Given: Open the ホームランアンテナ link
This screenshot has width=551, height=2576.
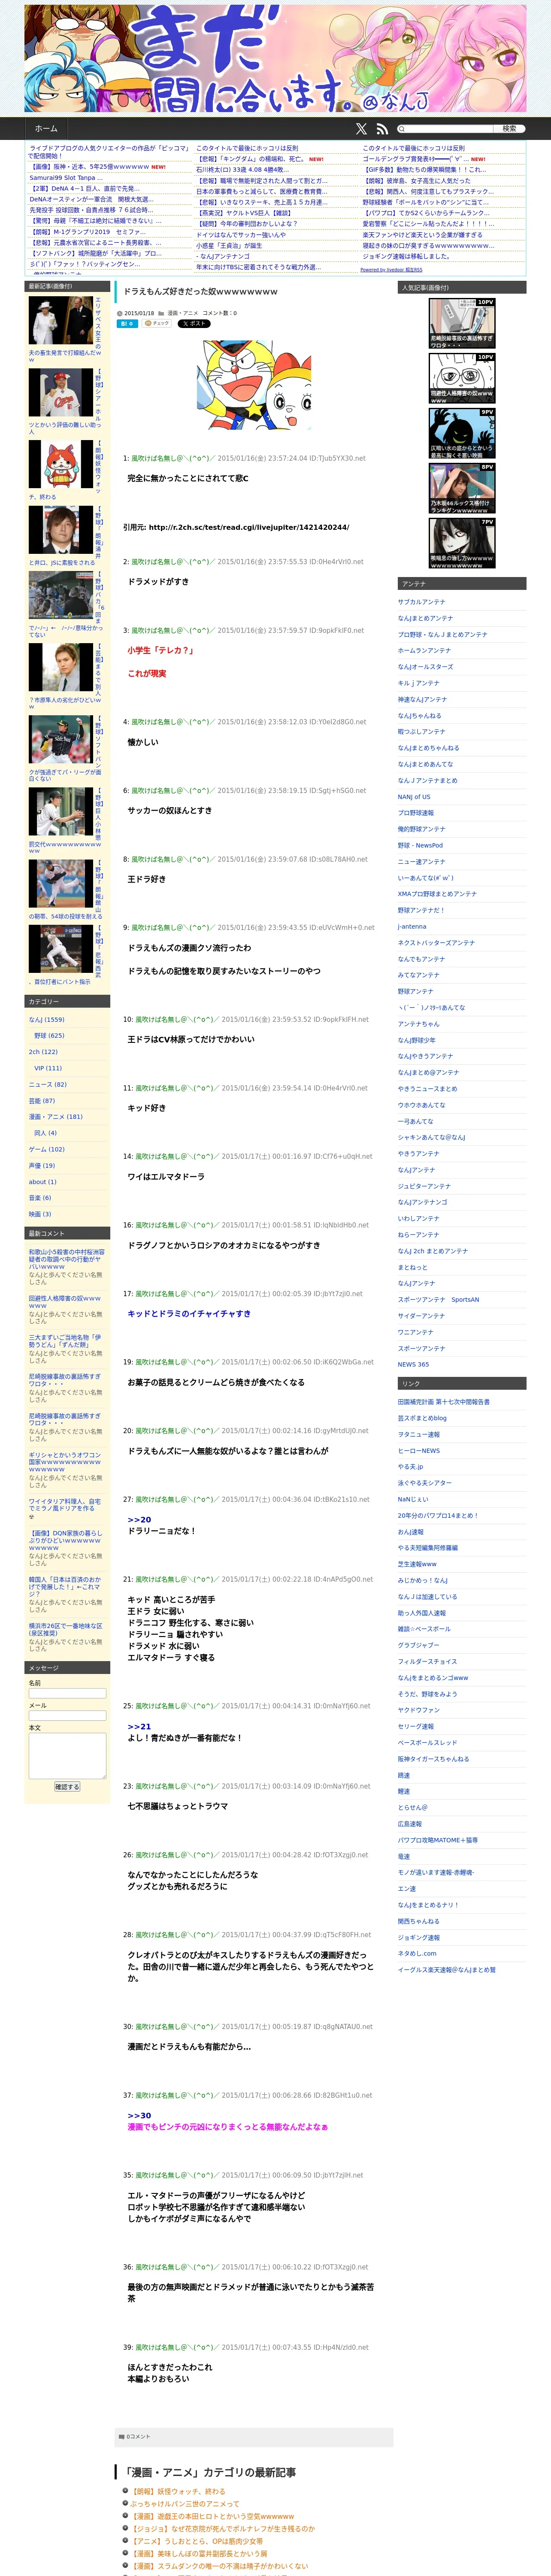Looking at the screenshot, I should click(x=424, y=651).
